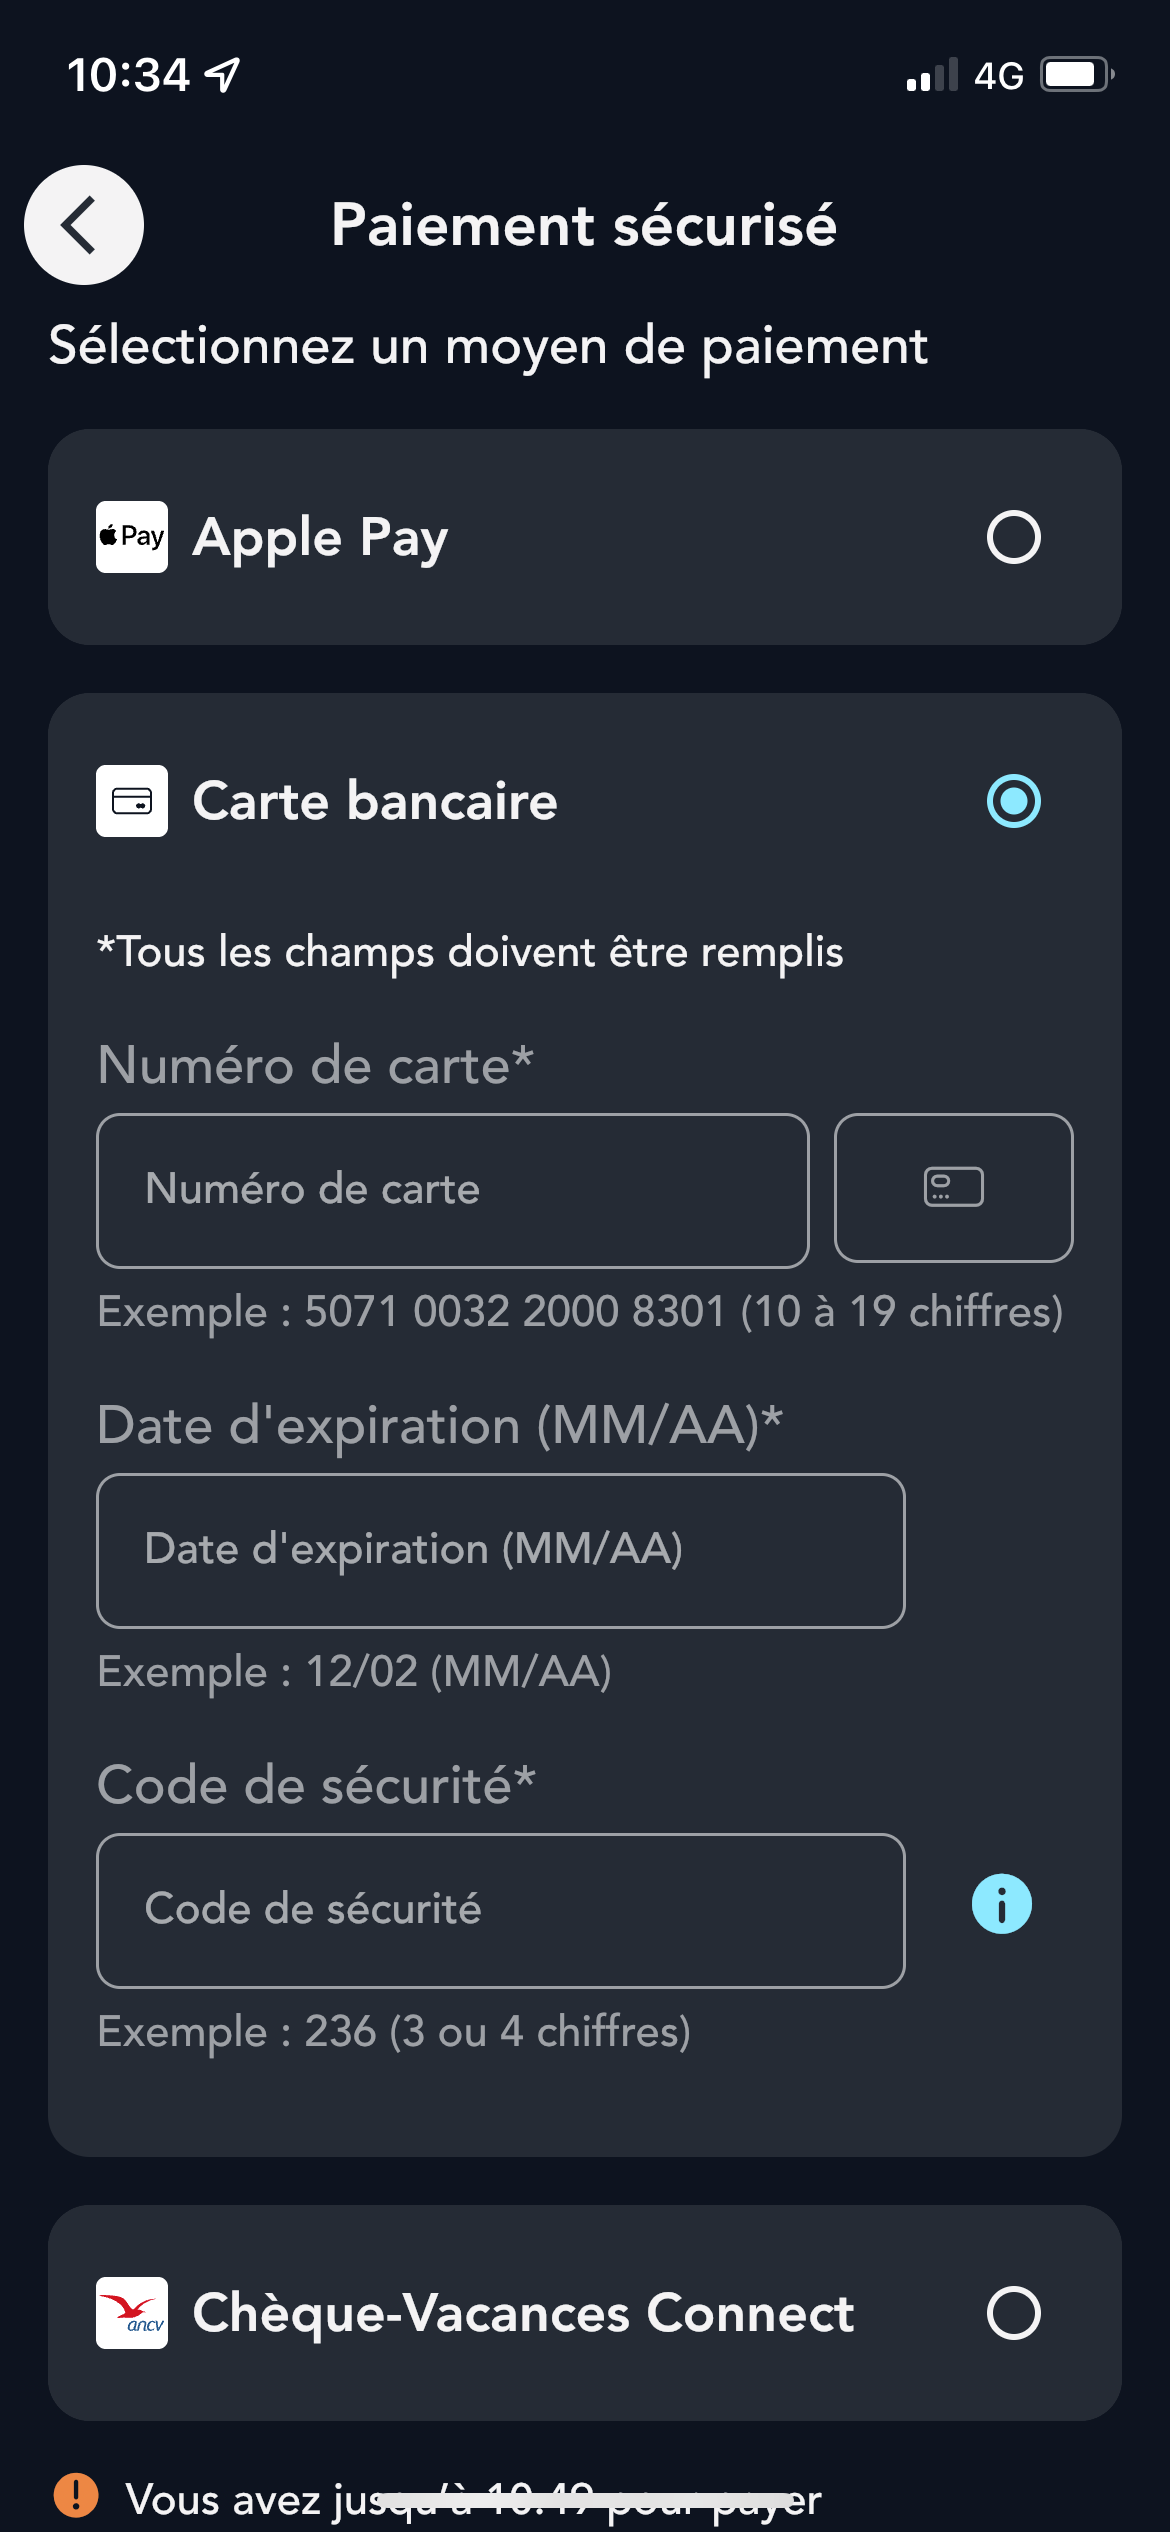Click the ANCV Chèque-Vacances Connect logo
This screenshot has height=2532, width=1170.
pos(131,2313)
